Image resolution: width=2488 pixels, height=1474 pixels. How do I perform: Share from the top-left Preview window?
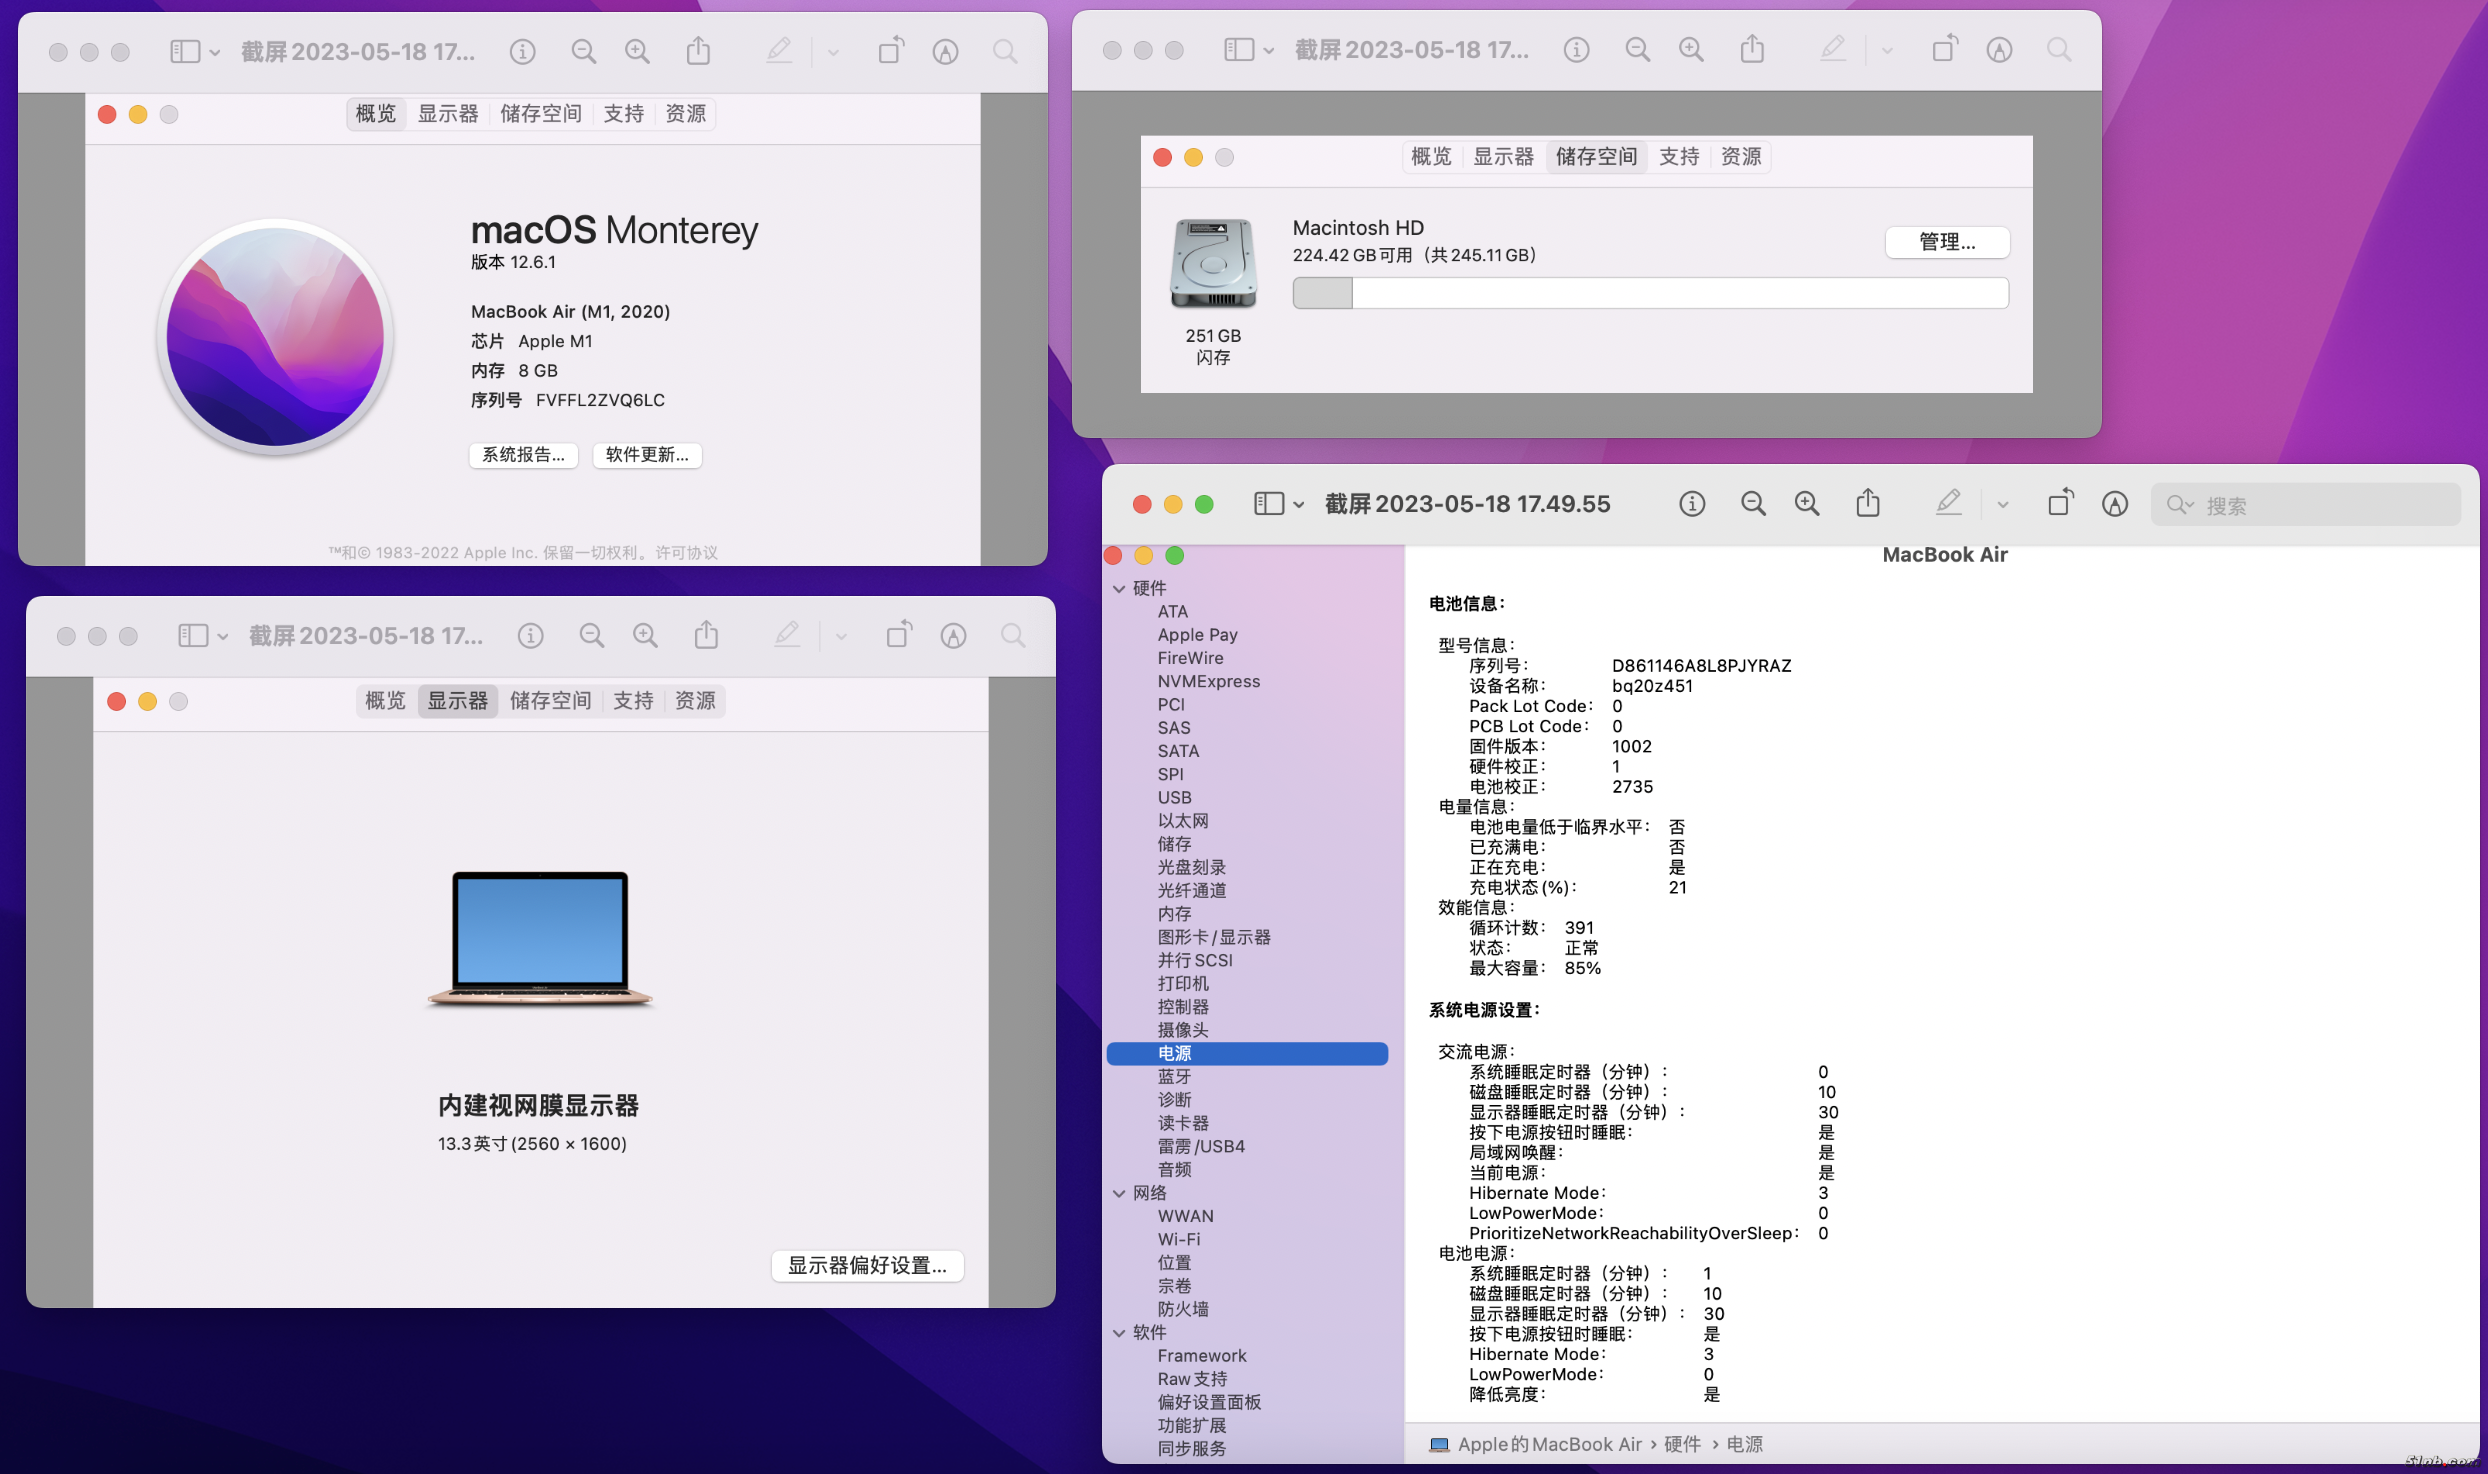pos(698,51)
